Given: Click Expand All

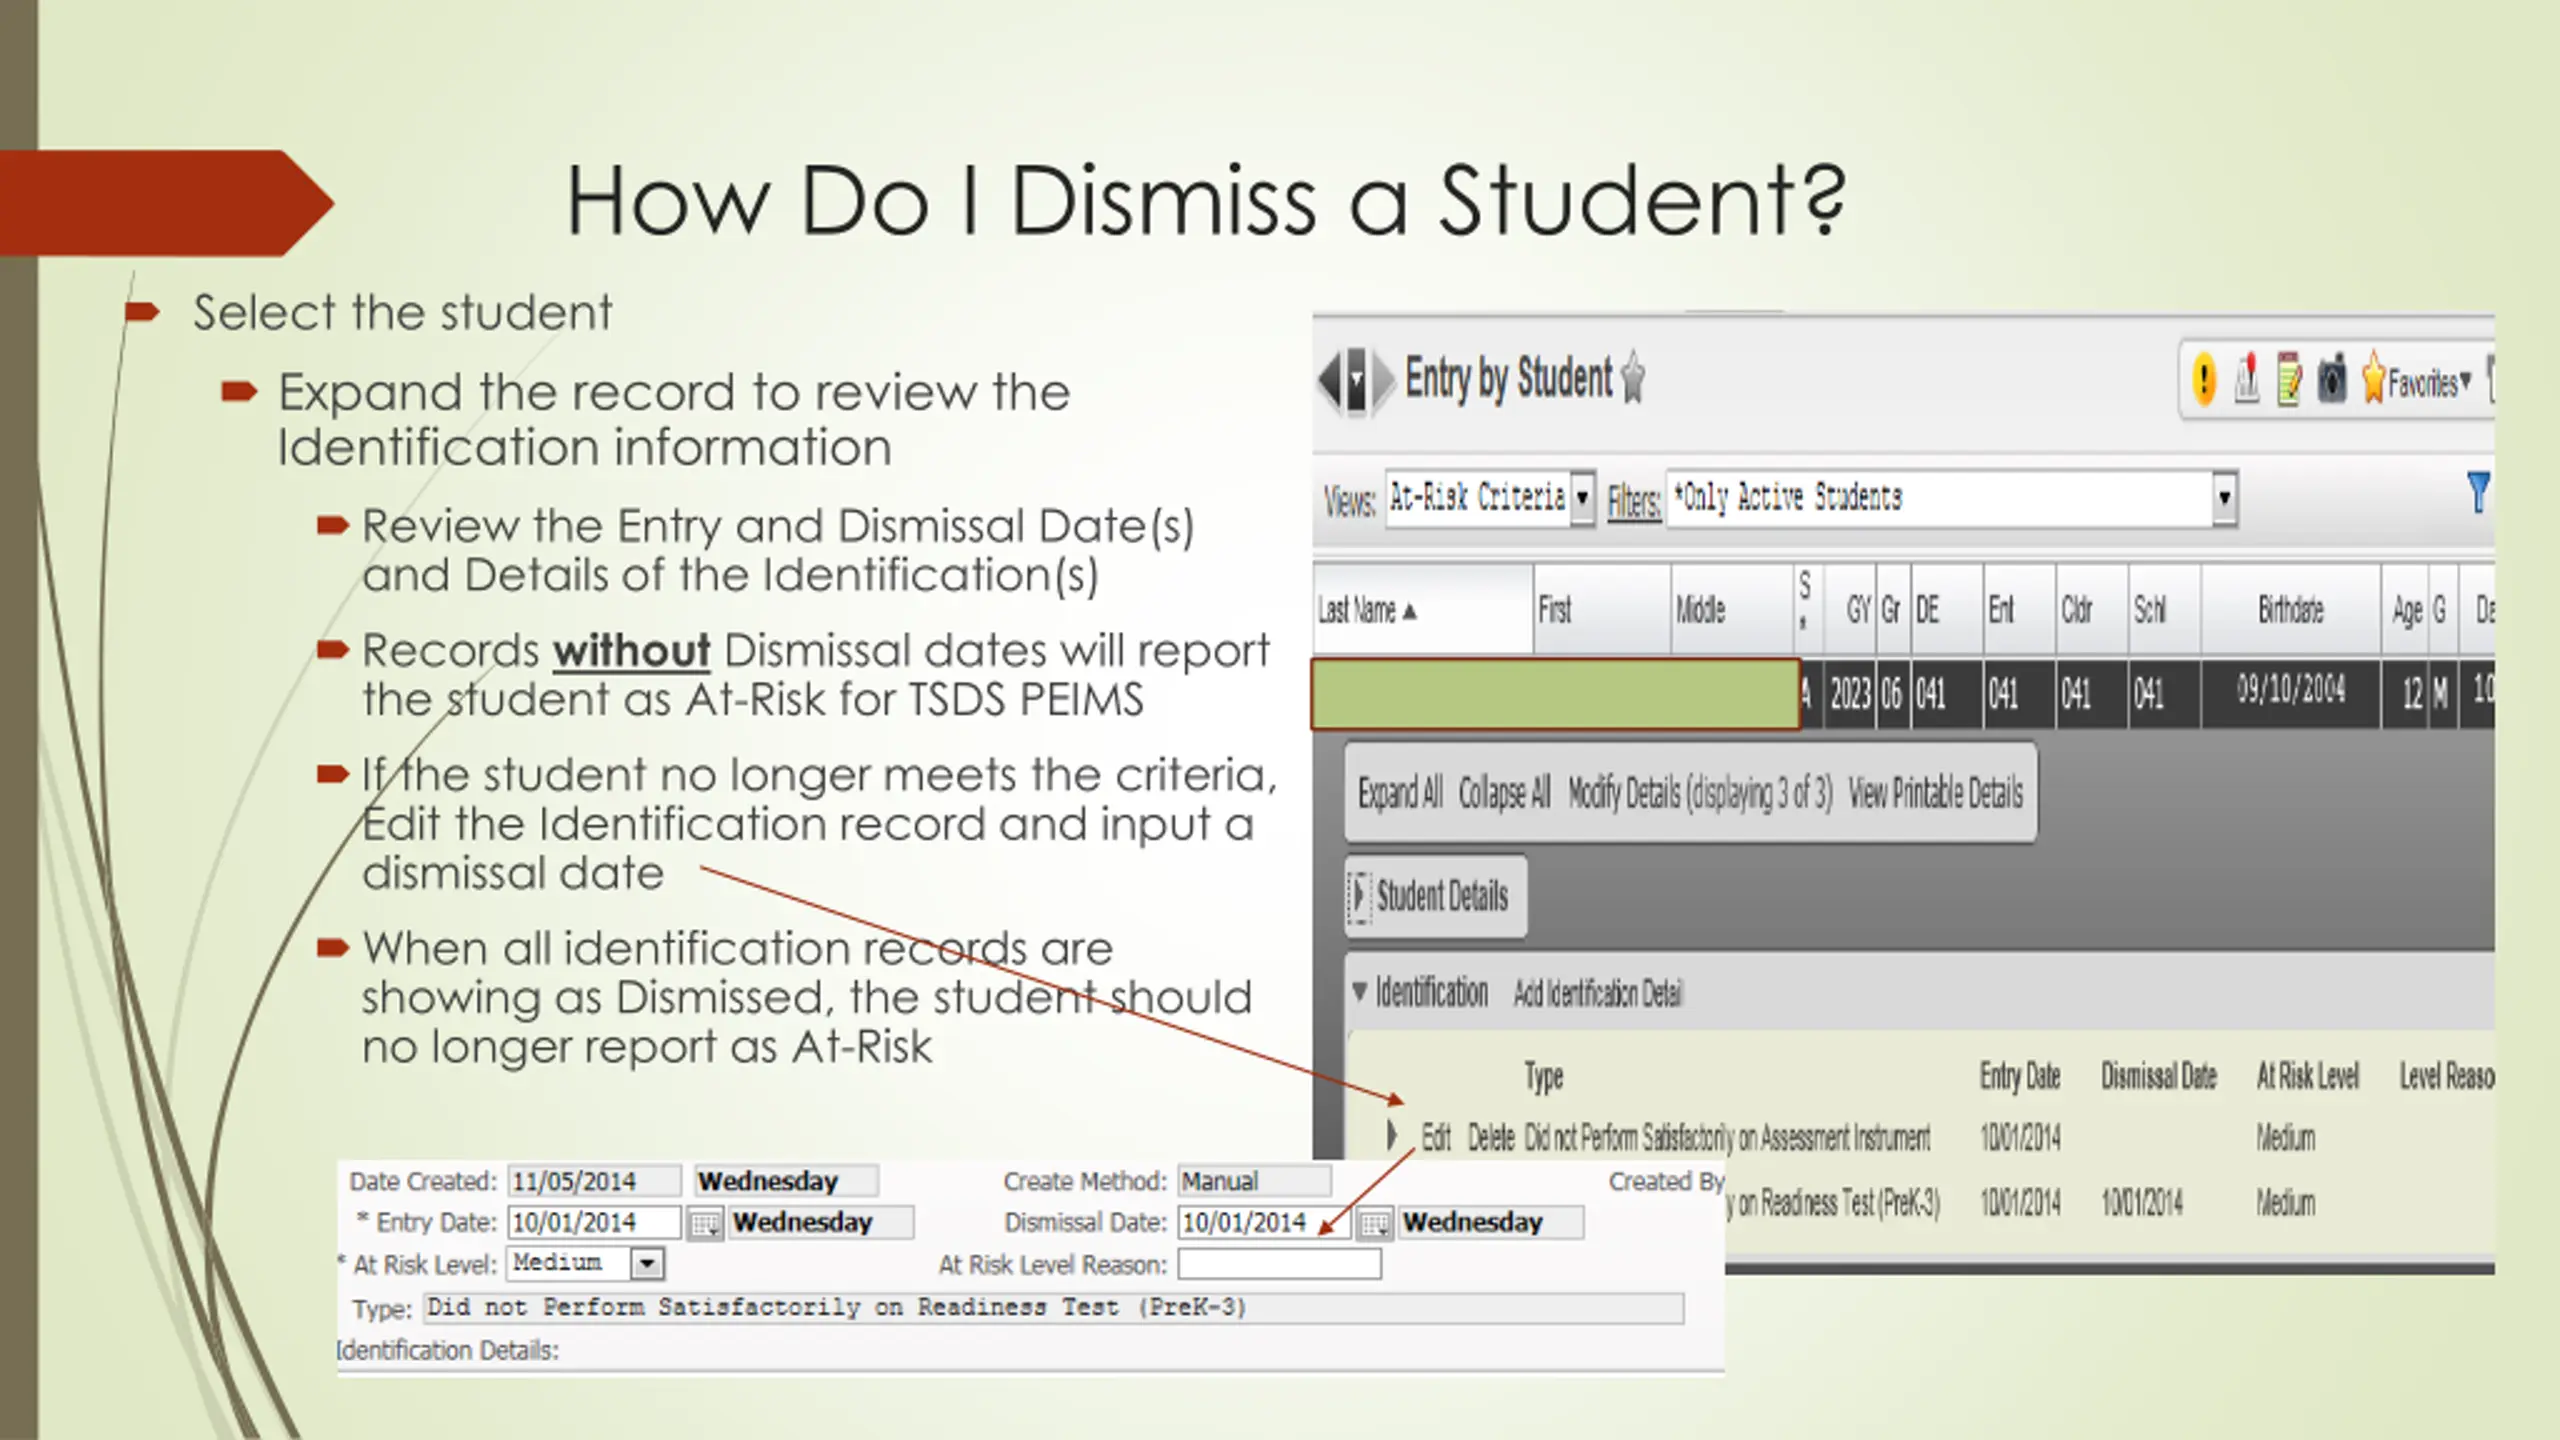Looking at the screenshot, I should coord(1400,793).
